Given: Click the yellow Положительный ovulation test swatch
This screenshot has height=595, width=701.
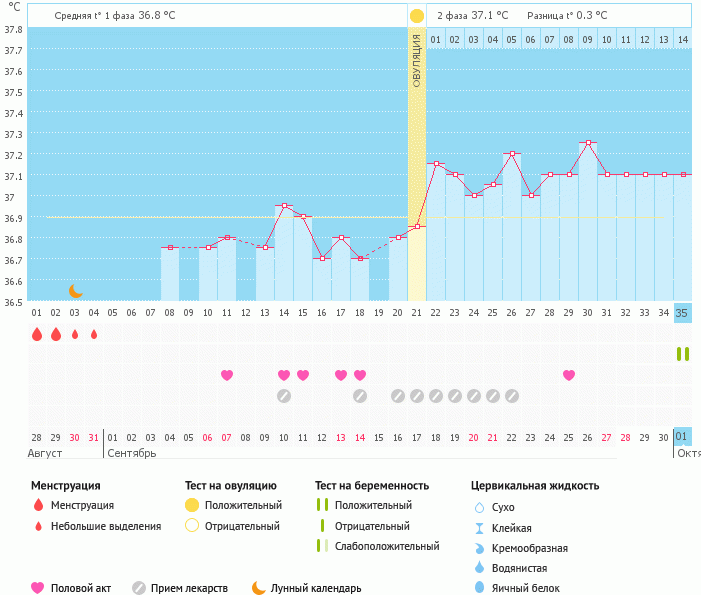Looking at the screenshot, I should [x=192, y=505].
